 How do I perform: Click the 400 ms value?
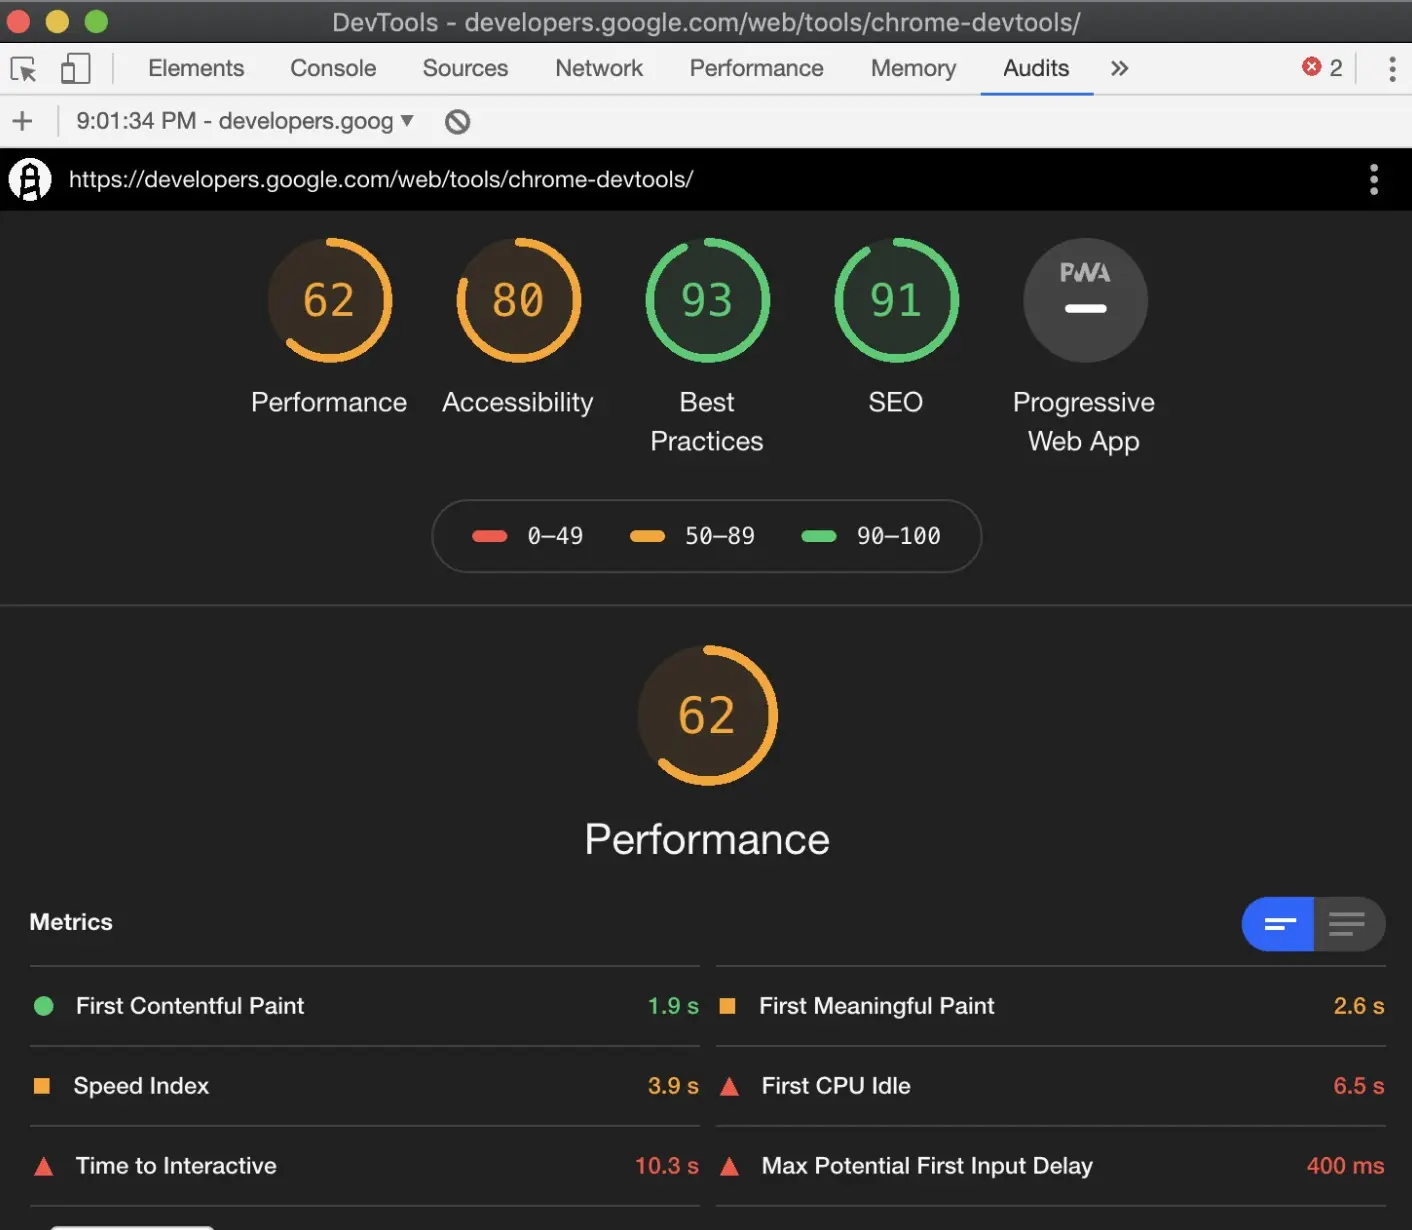click(x=1346, y=1166)
